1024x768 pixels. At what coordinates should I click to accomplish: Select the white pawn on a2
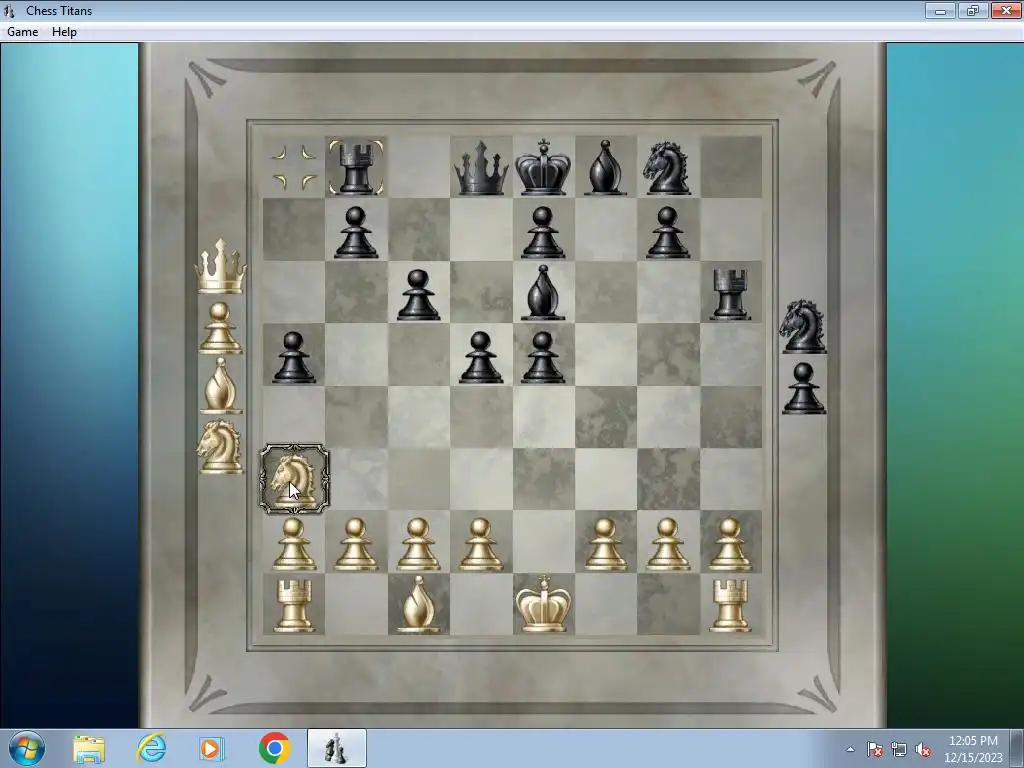[x=293, y=545]
